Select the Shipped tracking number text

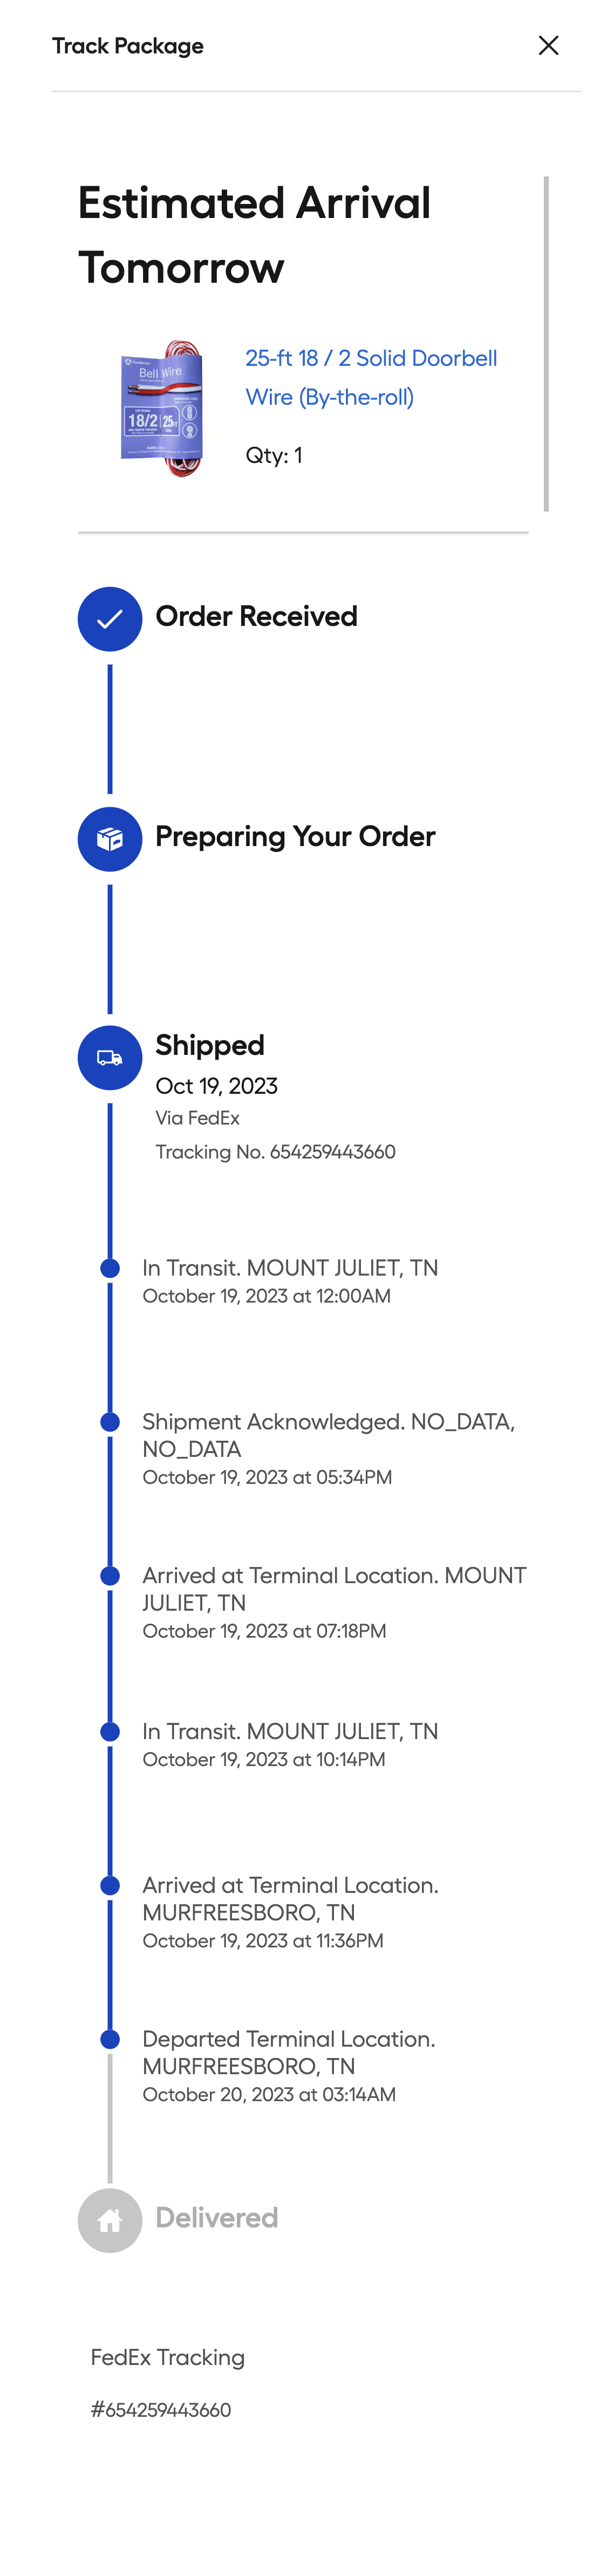[275, 1152]
